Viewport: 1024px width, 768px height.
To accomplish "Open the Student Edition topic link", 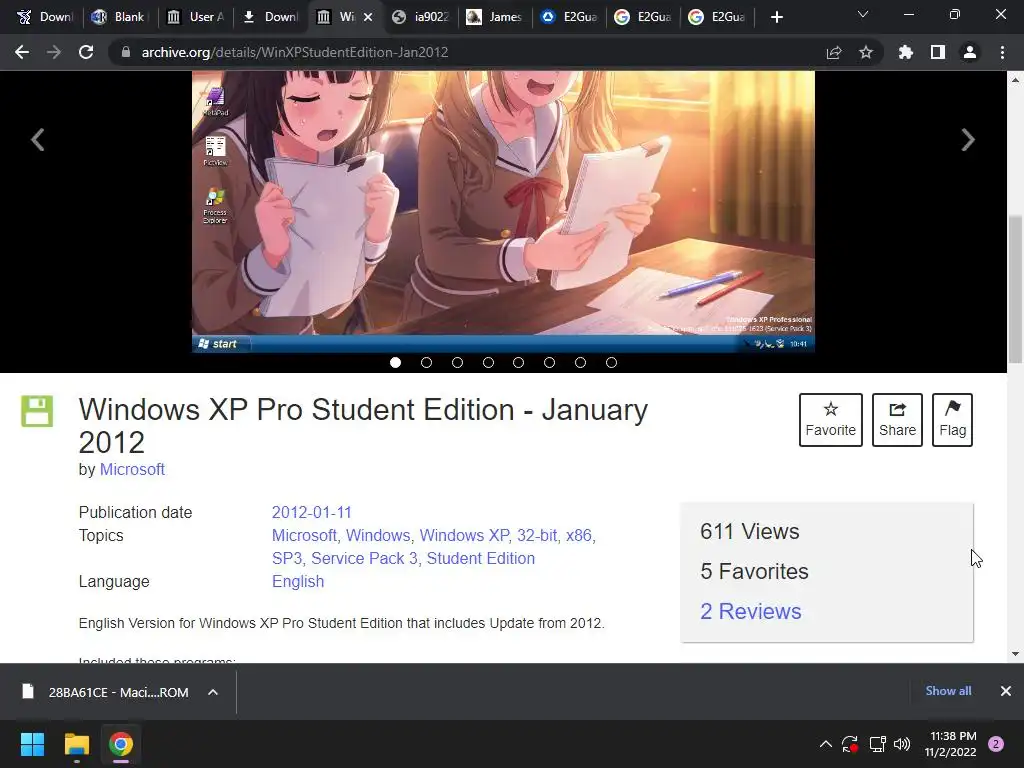I will click(481, 558).
